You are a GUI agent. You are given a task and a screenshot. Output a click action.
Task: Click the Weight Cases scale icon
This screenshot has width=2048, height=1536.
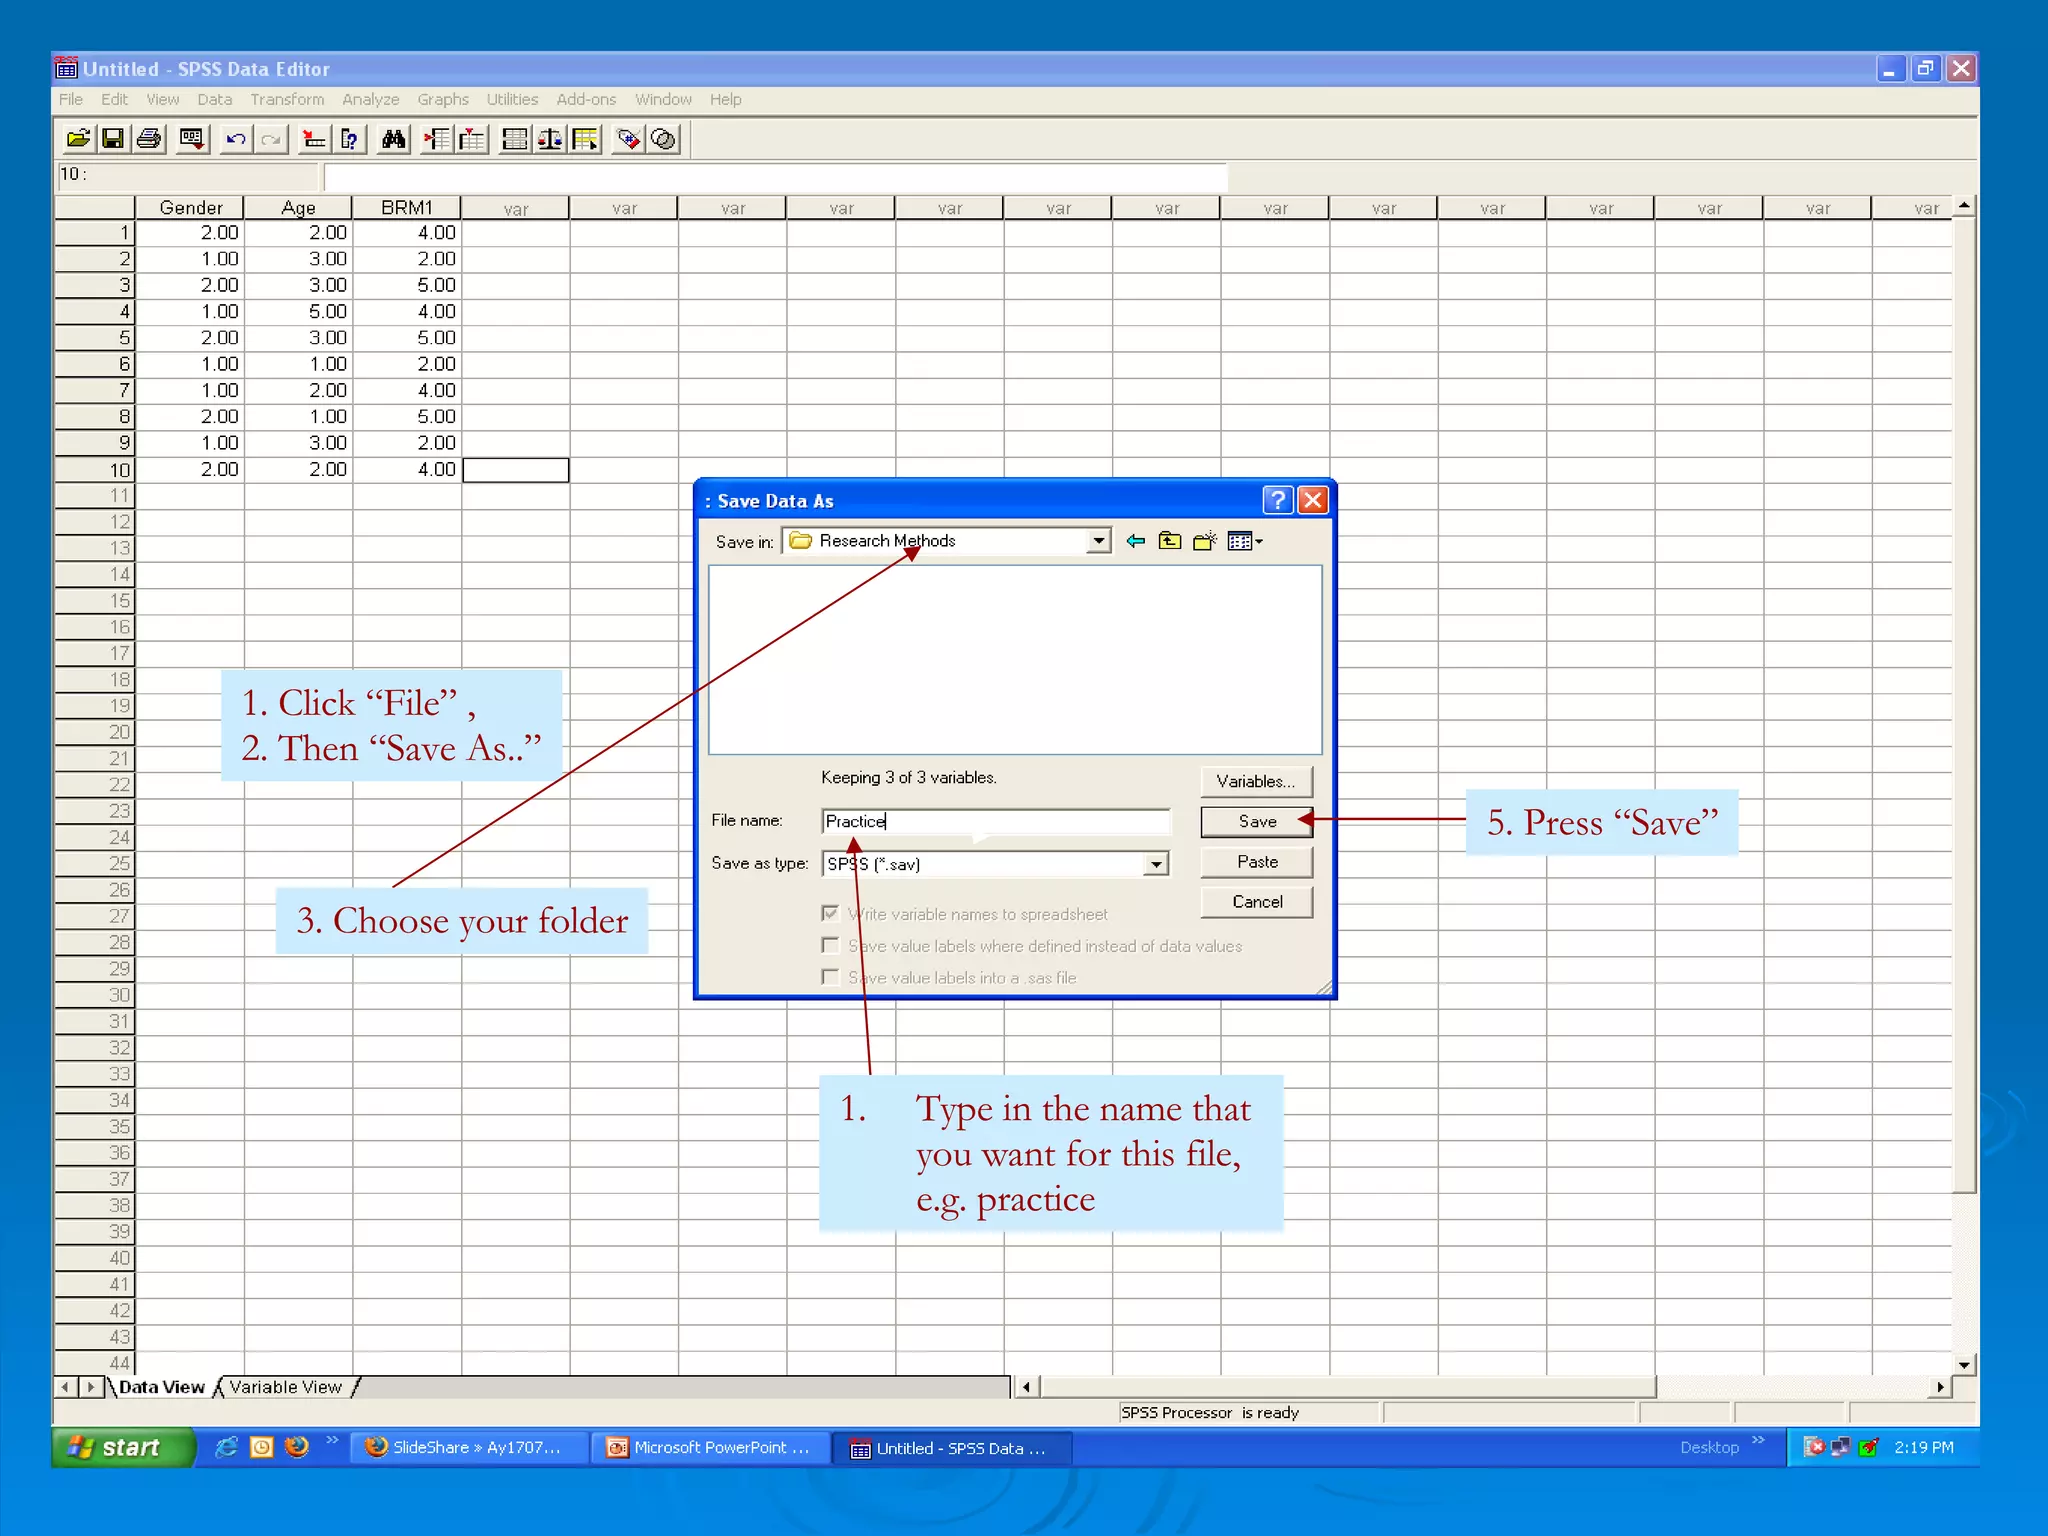pyautogui.click(x=549, y=139)
